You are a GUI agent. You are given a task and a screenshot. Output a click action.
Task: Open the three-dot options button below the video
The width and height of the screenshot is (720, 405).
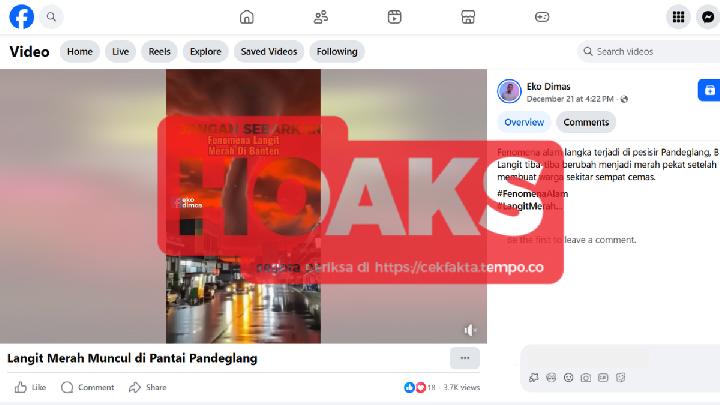pyautogui.click(x=465, y=358)
